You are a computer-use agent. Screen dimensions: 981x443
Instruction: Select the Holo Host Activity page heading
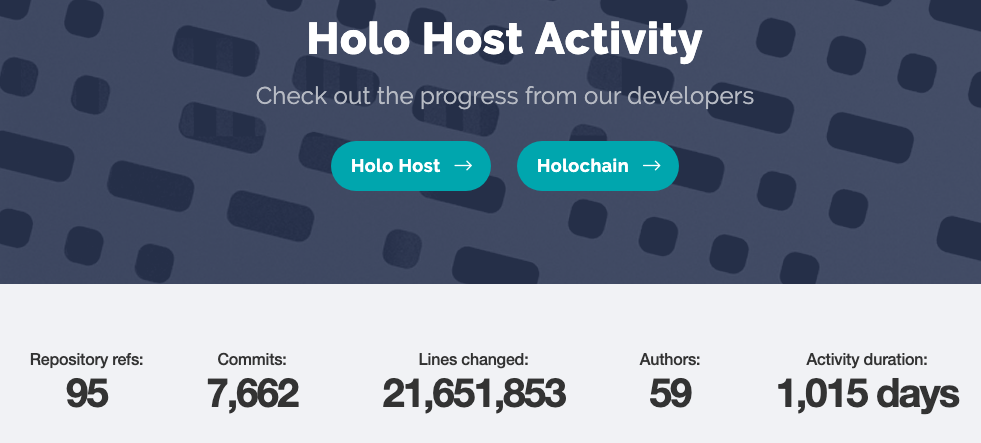point(504,39)
